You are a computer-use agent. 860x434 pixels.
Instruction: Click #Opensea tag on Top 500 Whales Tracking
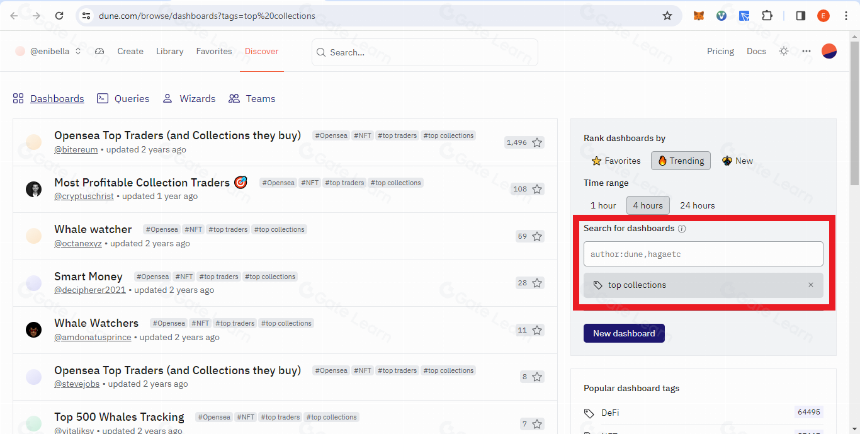tap(214, 418)
